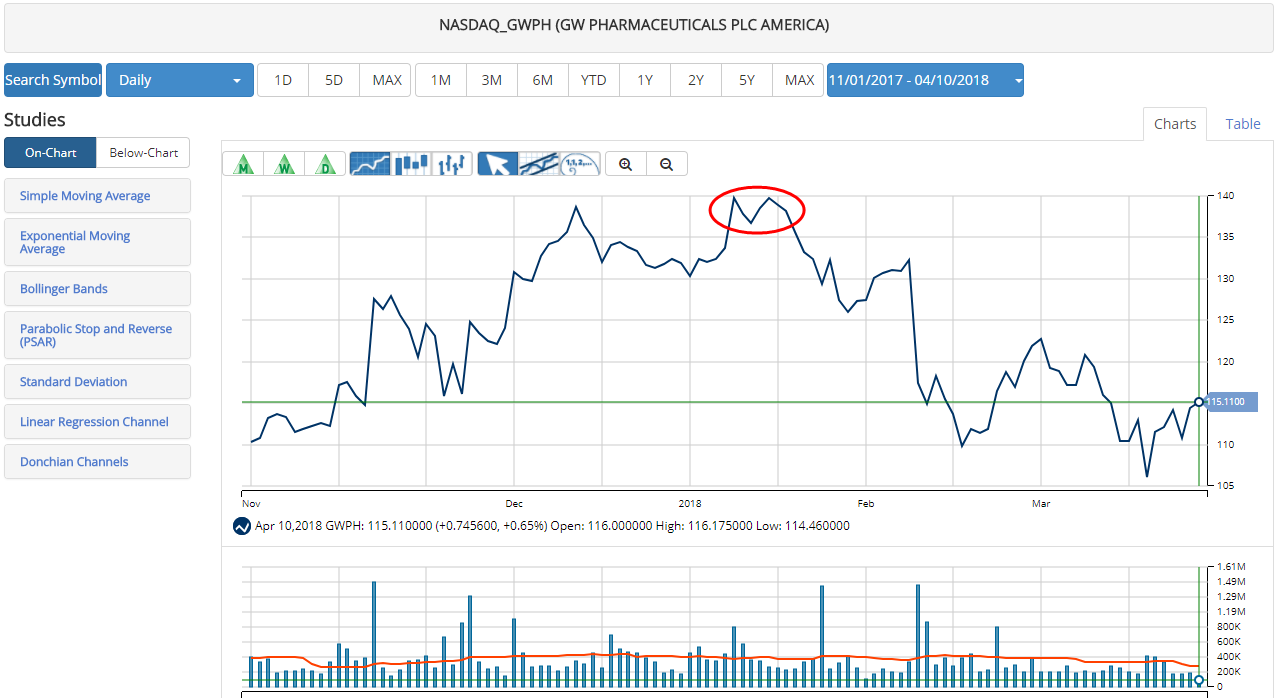Select the 5D interval button
Viewport: 1275px width, 698px height.
334,80
